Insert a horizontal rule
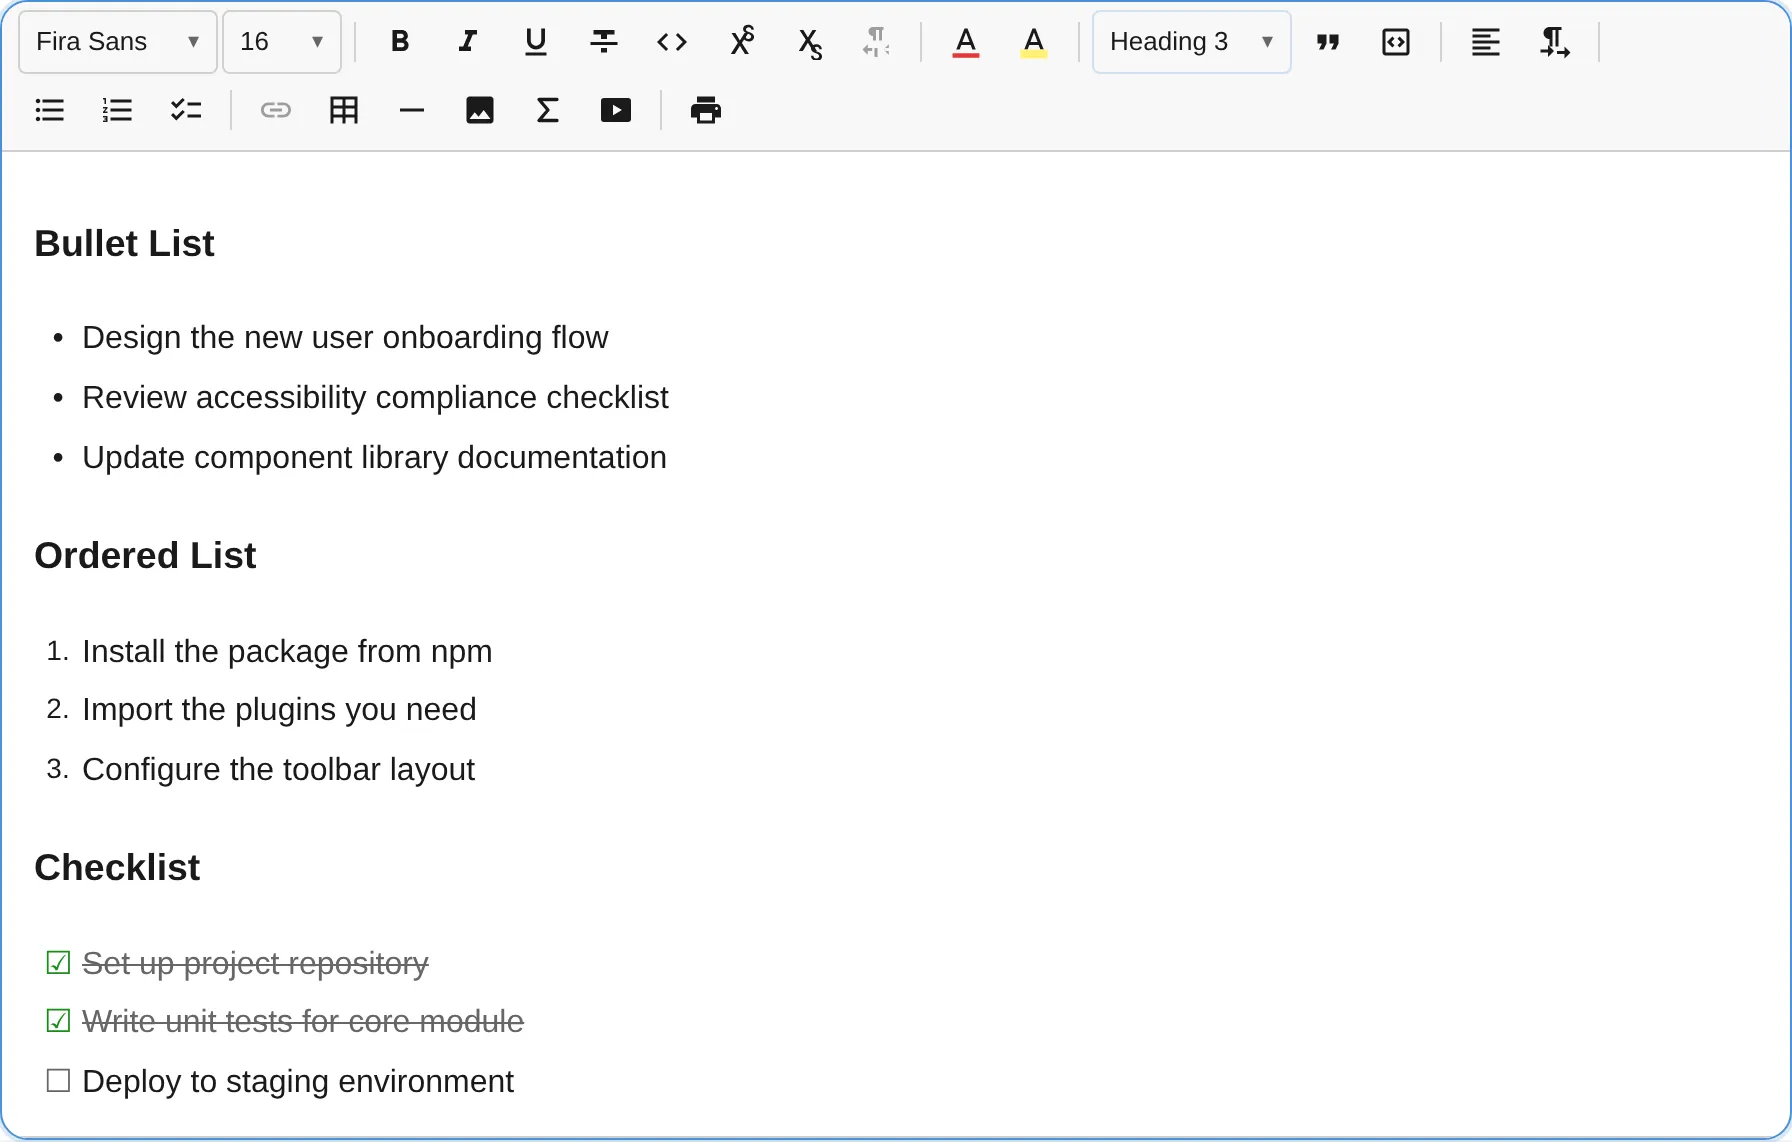The image size is (1792, 1142). [412, 110]
